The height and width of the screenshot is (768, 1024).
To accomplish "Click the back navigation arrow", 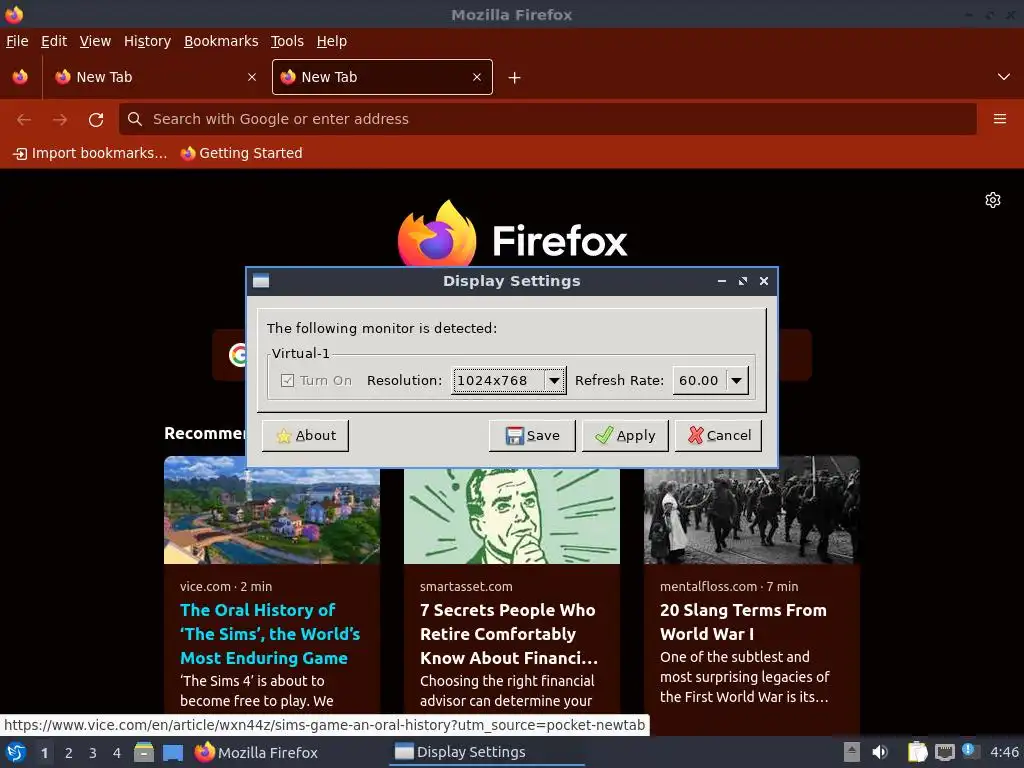I will 24,119.
